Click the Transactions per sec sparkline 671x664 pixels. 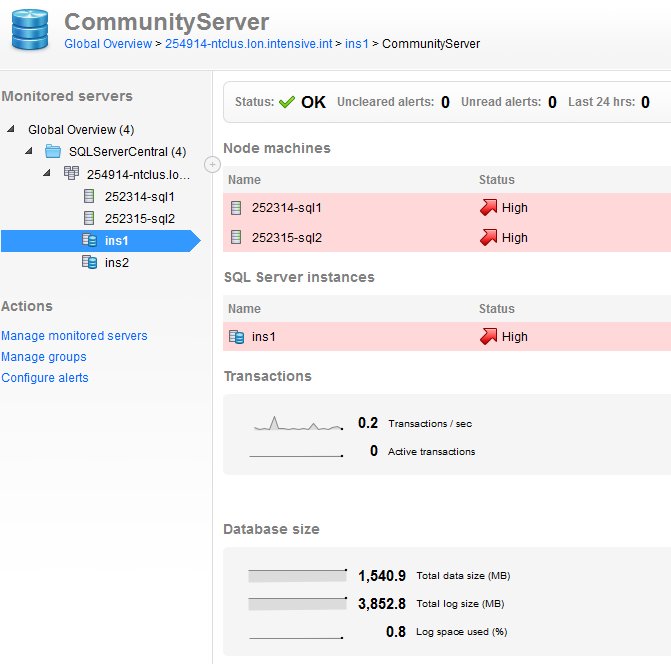coord(298,424)
